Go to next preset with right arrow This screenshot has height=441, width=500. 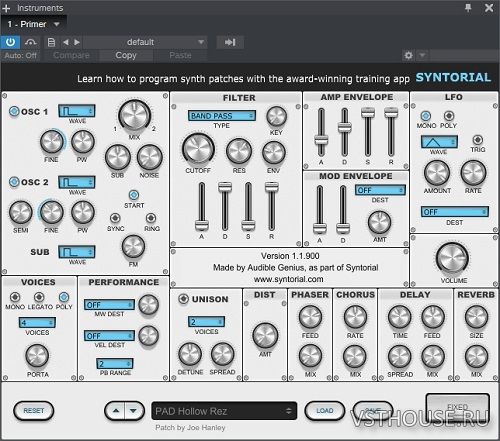pos(77,42)
